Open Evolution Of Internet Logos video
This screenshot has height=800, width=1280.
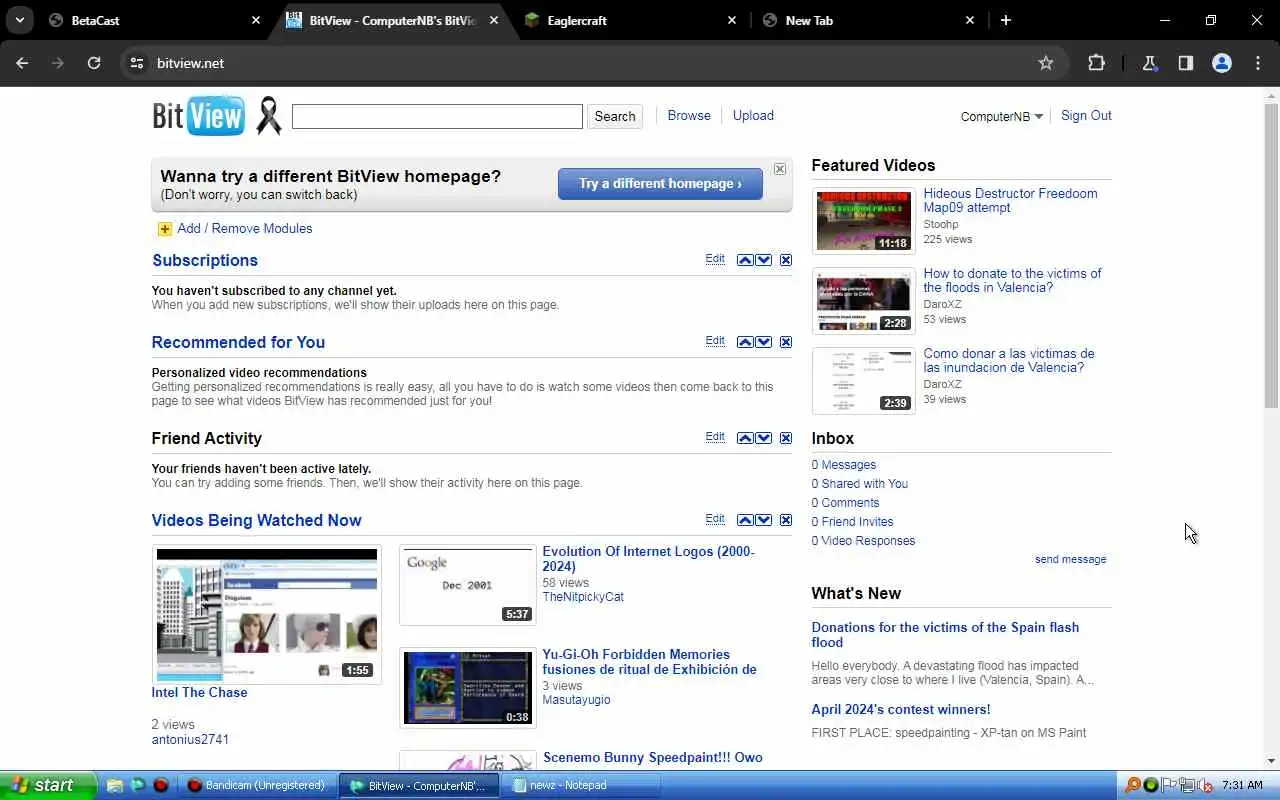648,559
